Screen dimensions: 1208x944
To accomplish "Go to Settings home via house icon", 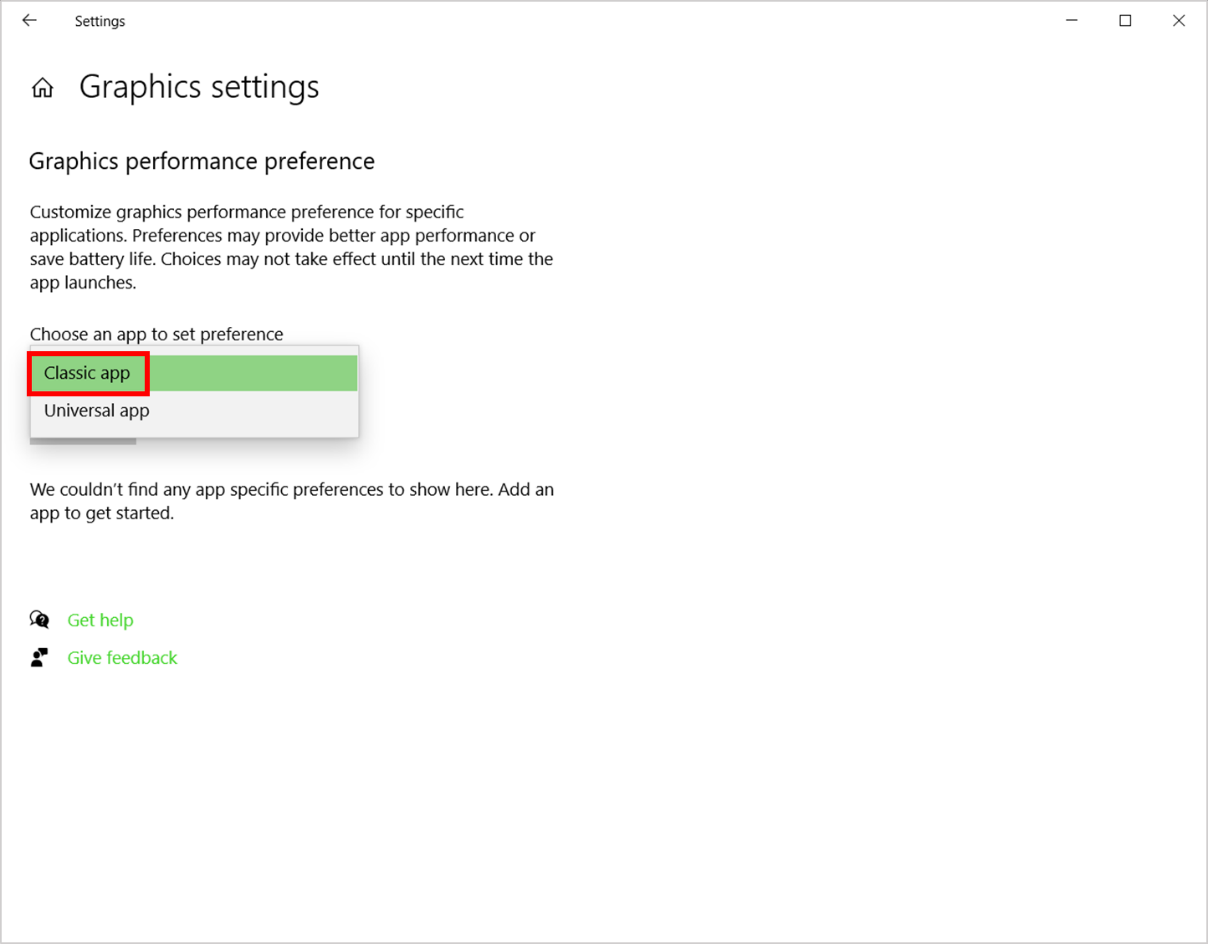I will coord(42,88).
